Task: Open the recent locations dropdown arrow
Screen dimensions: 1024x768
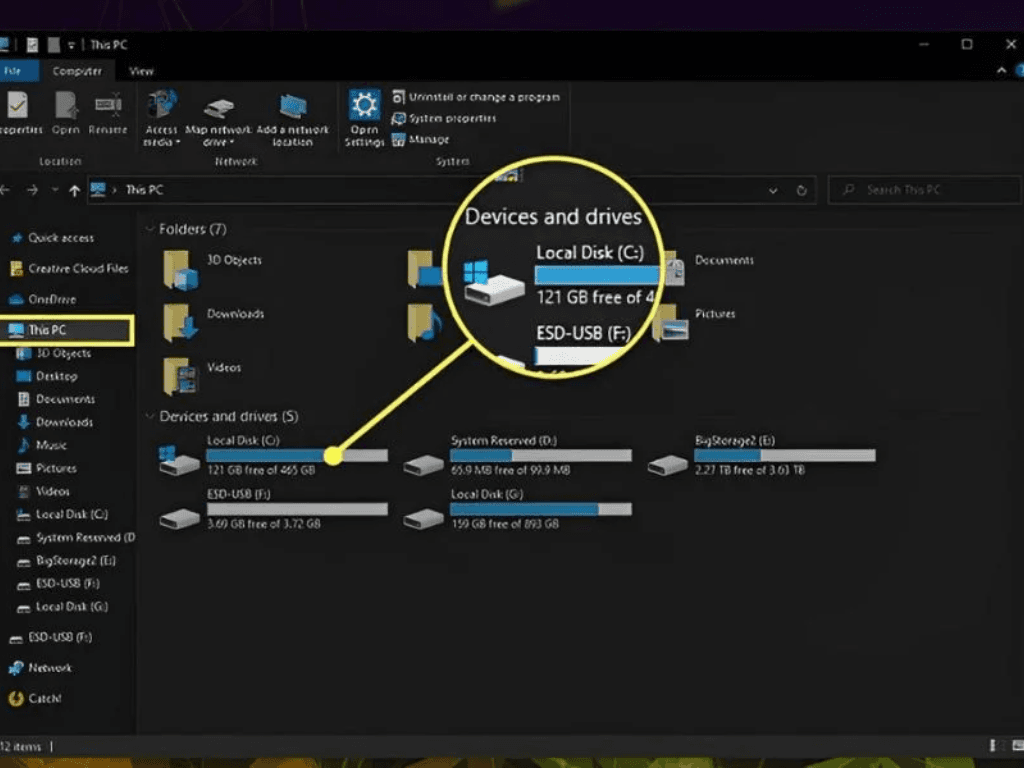Action: 55,190
